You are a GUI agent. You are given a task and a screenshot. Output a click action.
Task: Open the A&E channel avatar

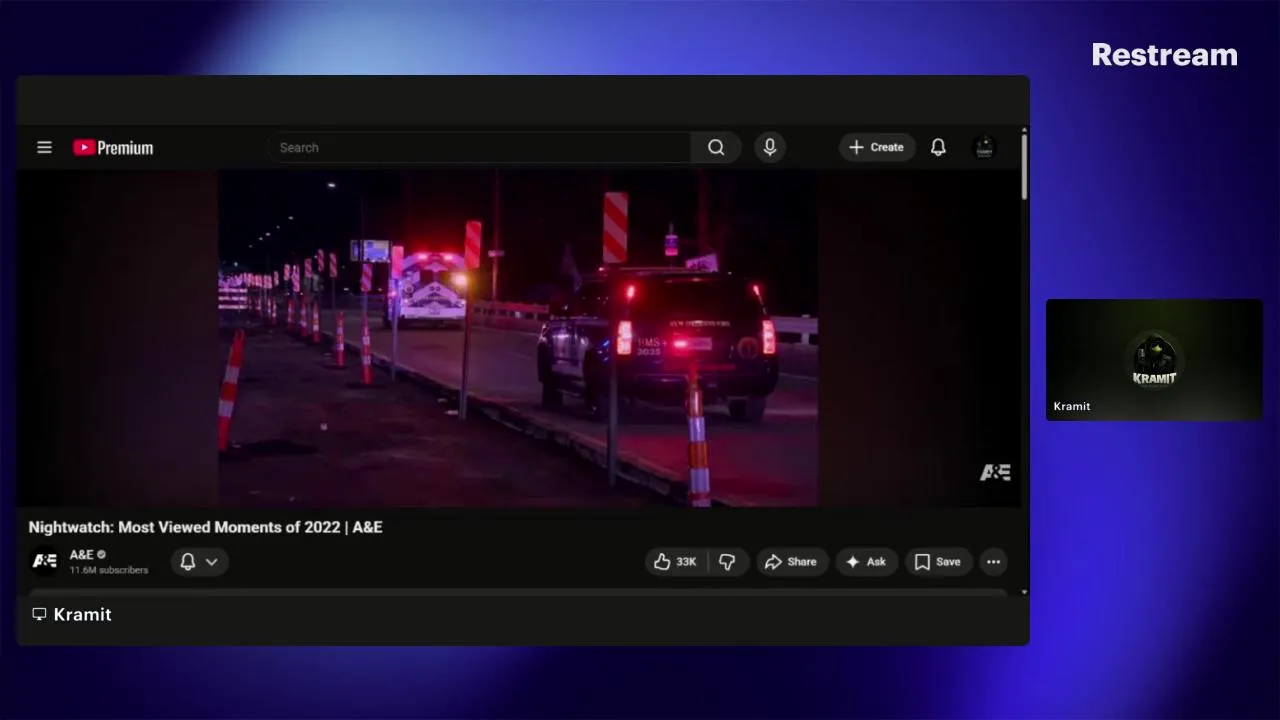click(x=45, y=561)
